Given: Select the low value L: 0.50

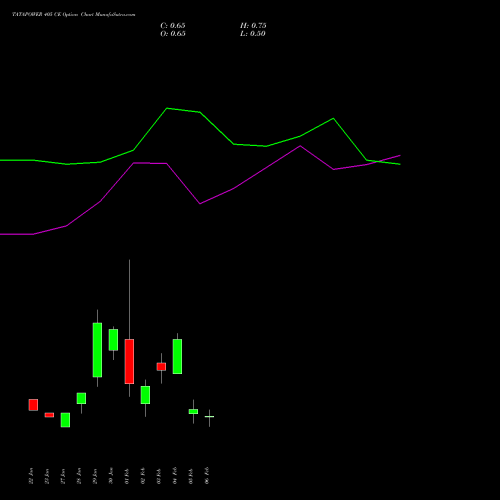Looking at the screenshot, I should point(253,34).
